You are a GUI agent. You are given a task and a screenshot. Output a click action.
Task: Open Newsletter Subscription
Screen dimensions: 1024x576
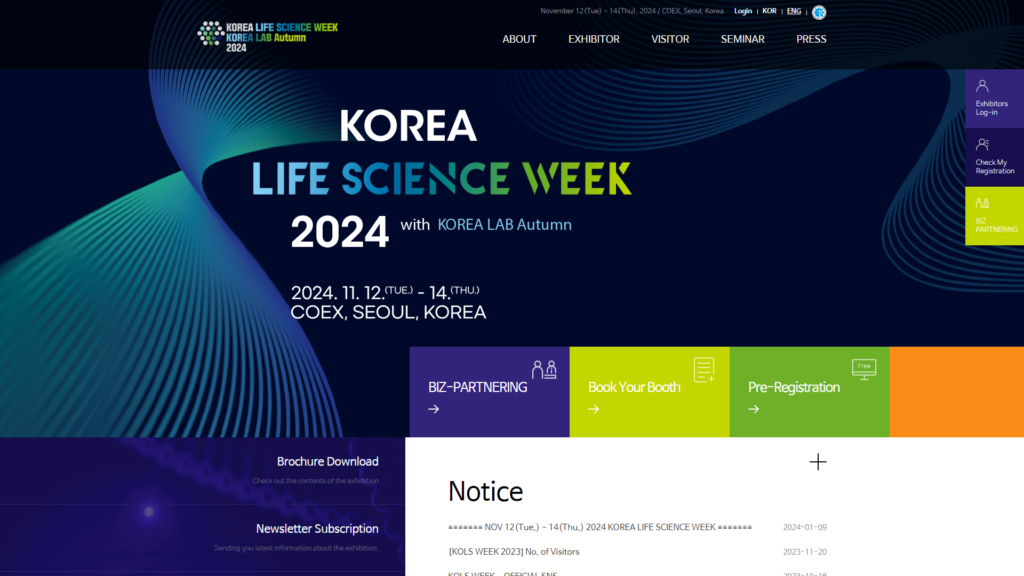coord(317,529)
